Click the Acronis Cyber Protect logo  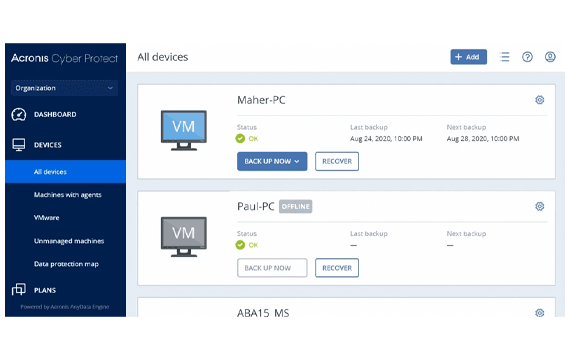[64, 59]
